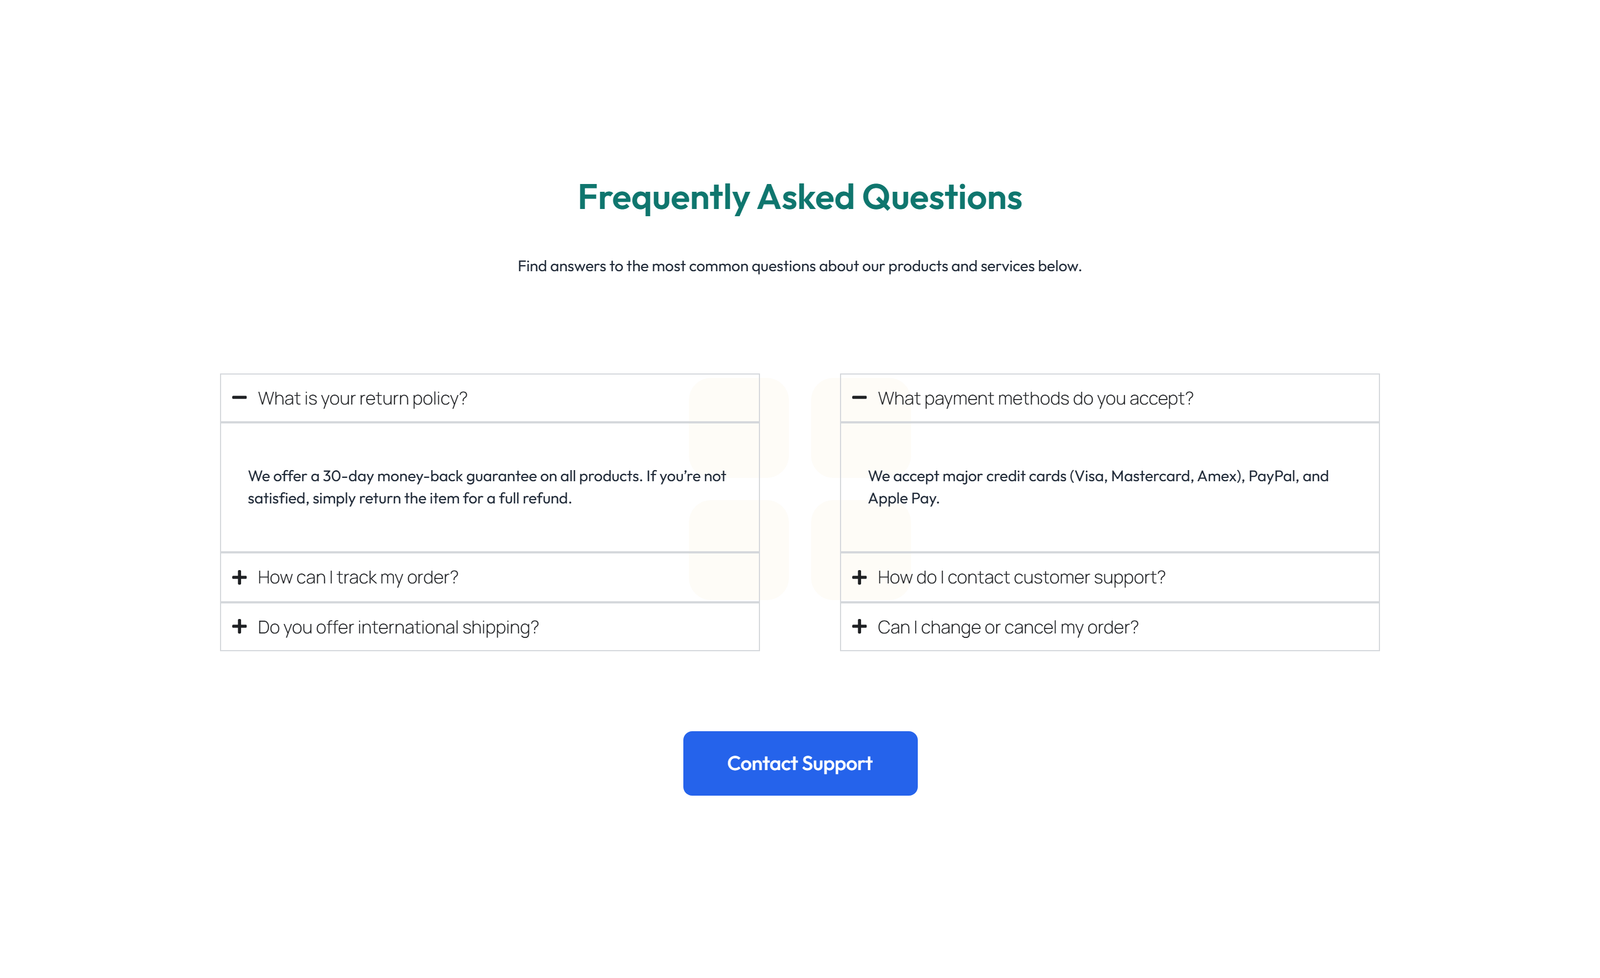Screen dimensions: 1600x978
Task: Click the introductory text below the heading
Action: click(800, 266)
